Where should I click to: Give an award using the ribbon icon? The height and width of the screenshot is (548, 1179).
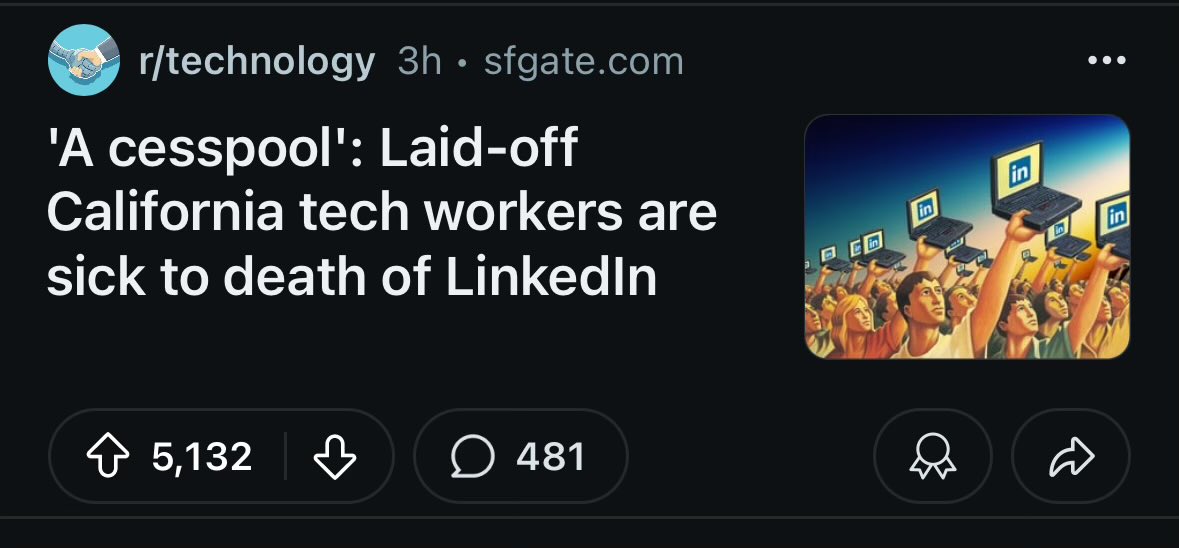point(932,457)
